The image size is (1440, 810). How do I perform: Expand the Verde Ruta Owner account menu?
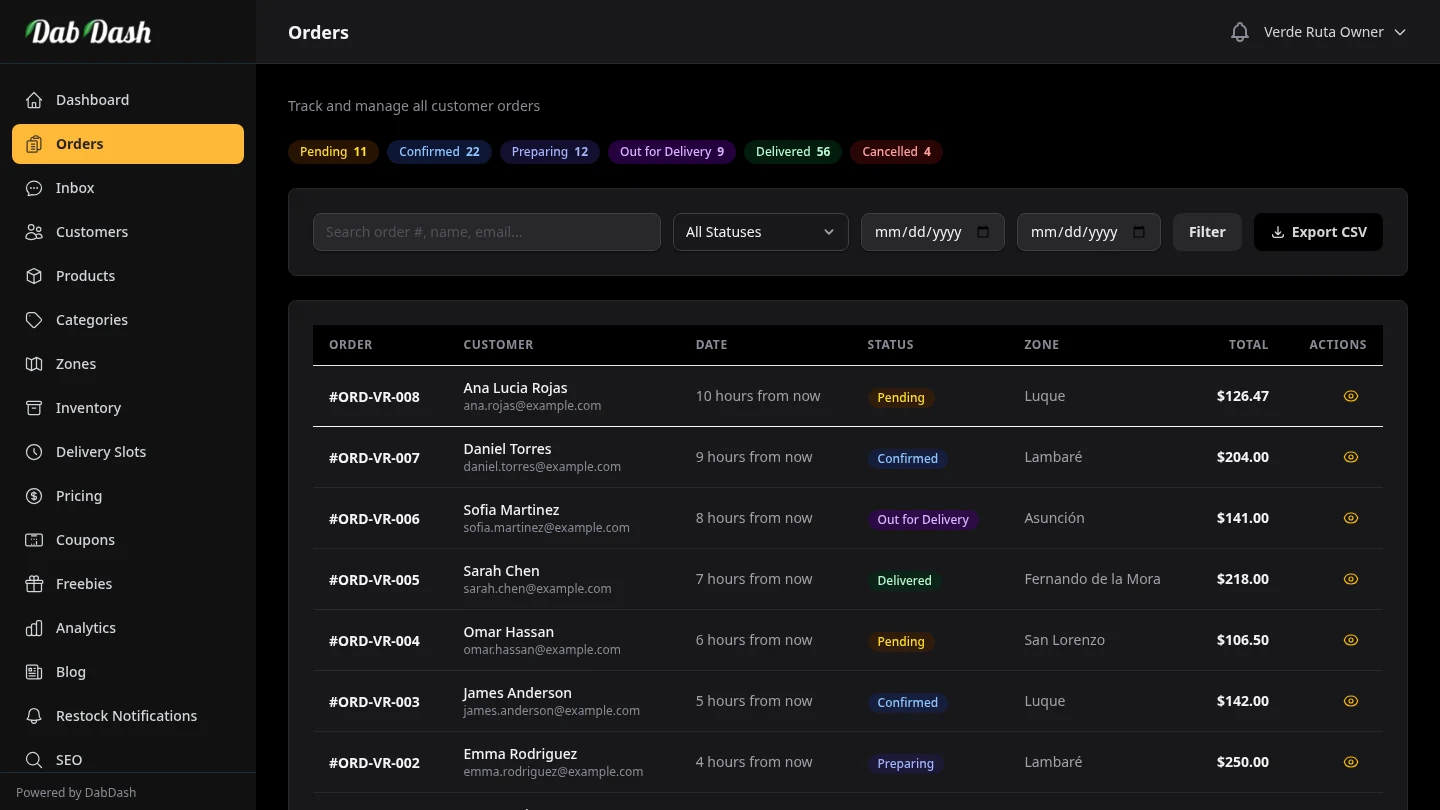[1335, 31]
